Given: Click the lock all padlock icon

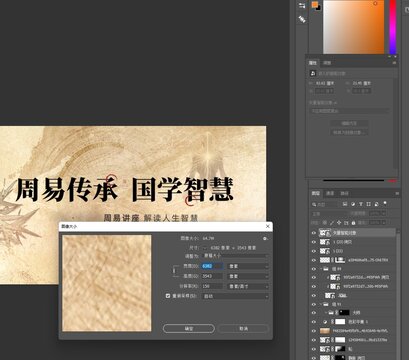Looking at the screenshot, I should pyautogui.click(x=353, y=222).
